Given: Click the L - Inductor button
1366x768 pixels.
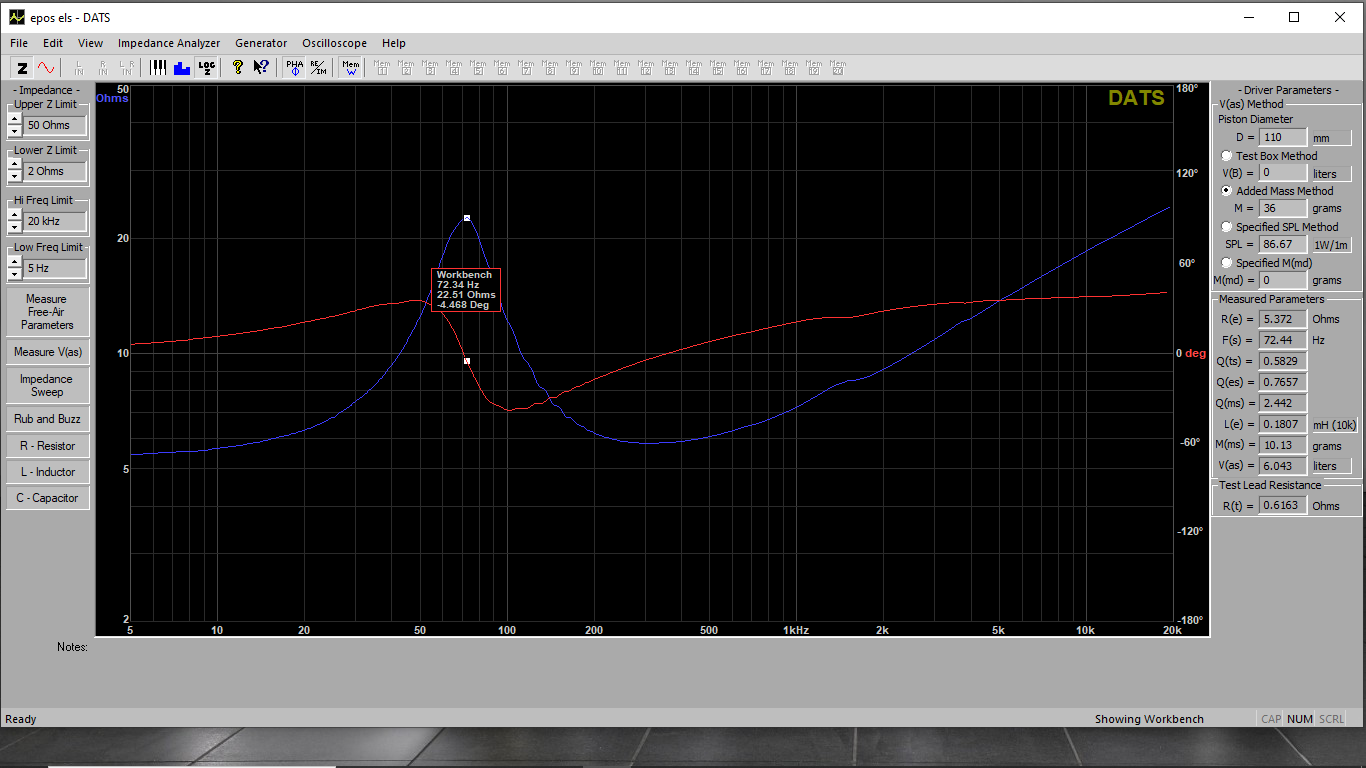Looking at the screenshot, I should point(47,472).
